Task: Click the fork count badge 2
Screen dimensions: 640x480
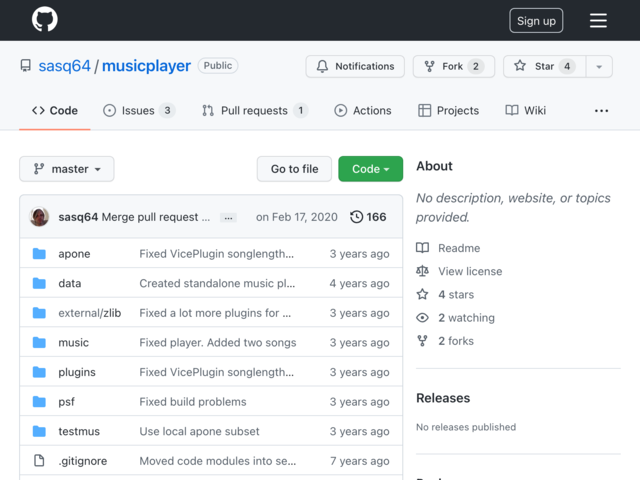Action: click(x=476, y=66)
